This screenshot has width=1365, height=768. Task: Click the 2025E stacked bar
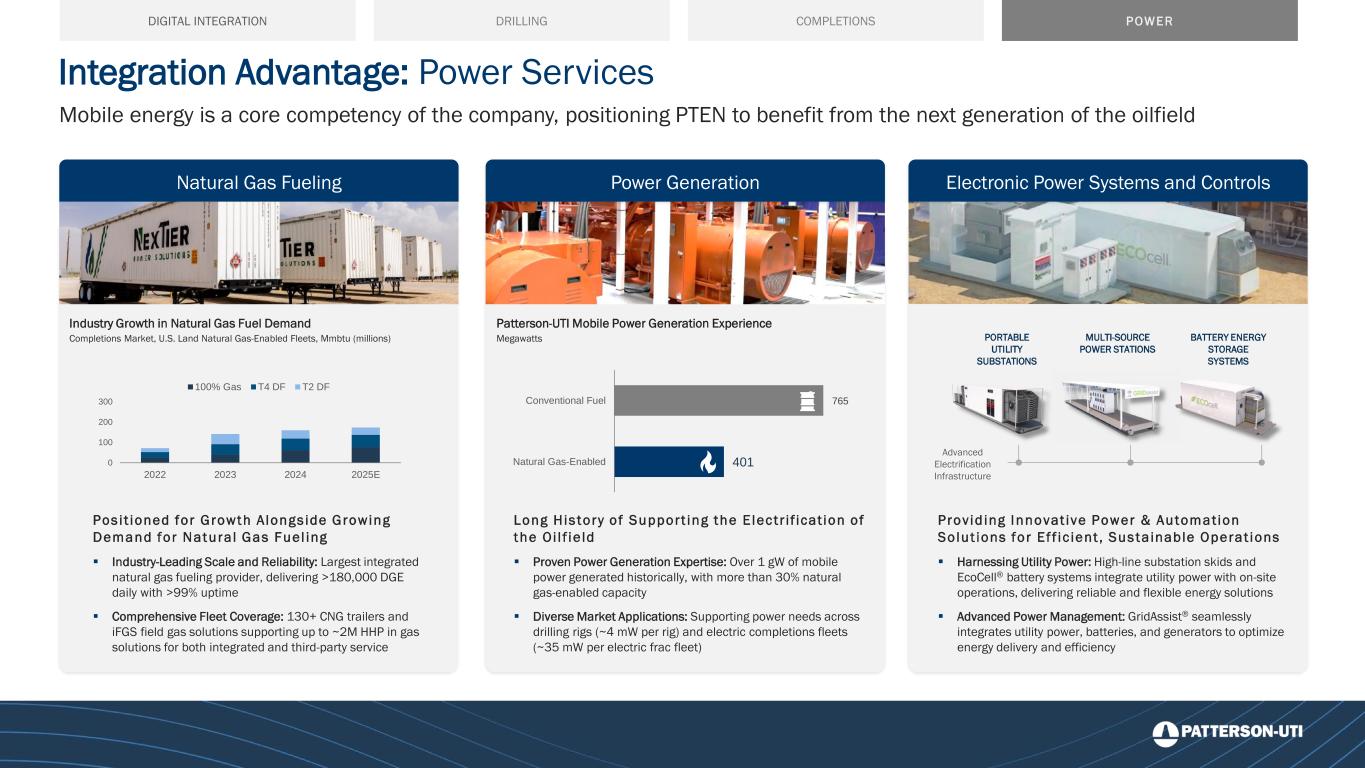point(366,445)
